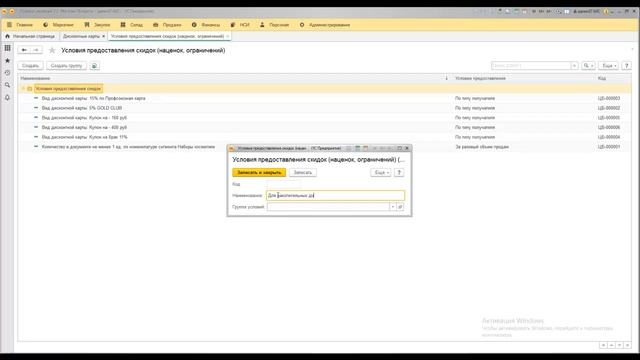The image size is (640, 360).
Task: Close the Условия предоставления скидок dialog window
Action: click(x=407, y=148)
